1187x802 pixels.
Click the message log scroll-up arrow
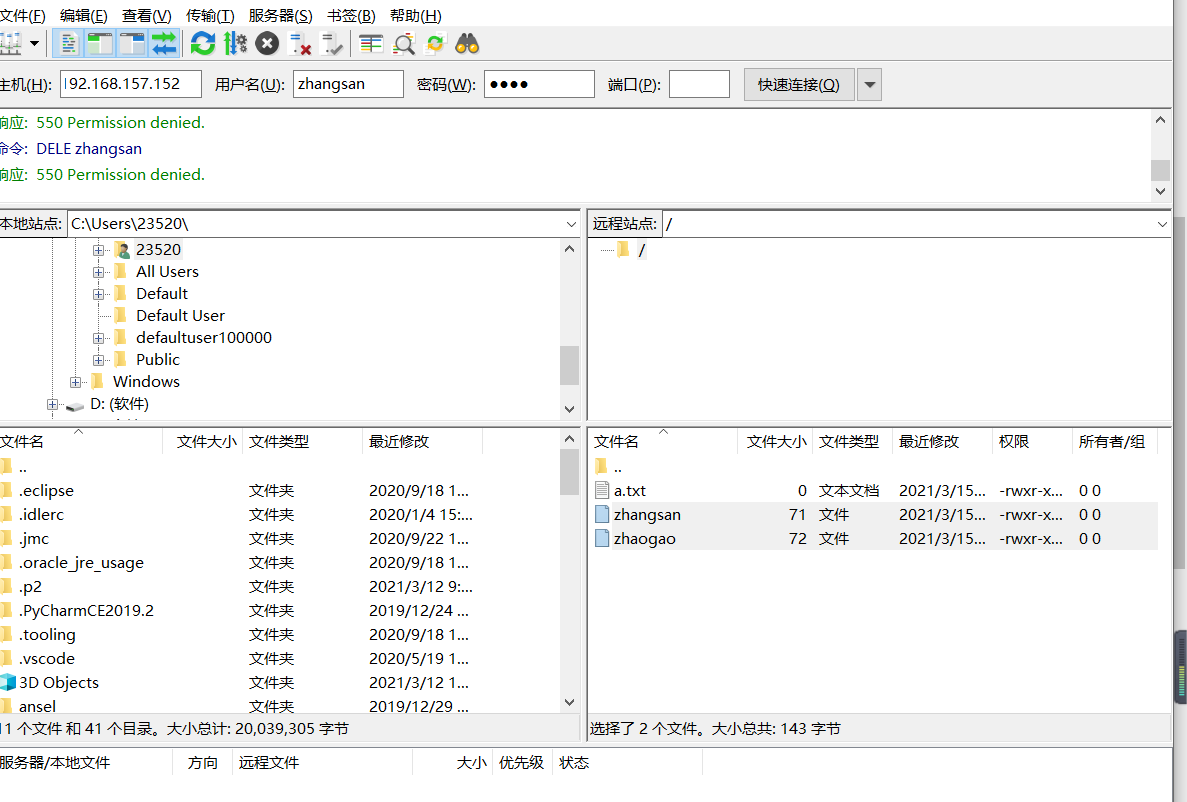tap(1161, 120)
